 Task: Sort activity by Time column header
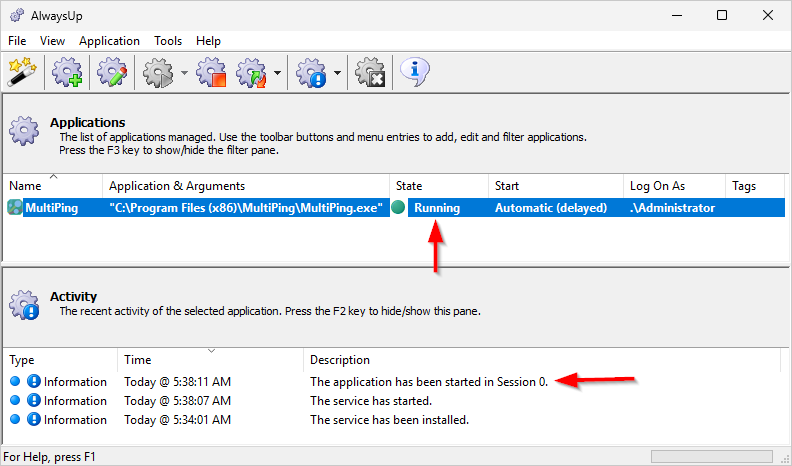click(211, 359)
